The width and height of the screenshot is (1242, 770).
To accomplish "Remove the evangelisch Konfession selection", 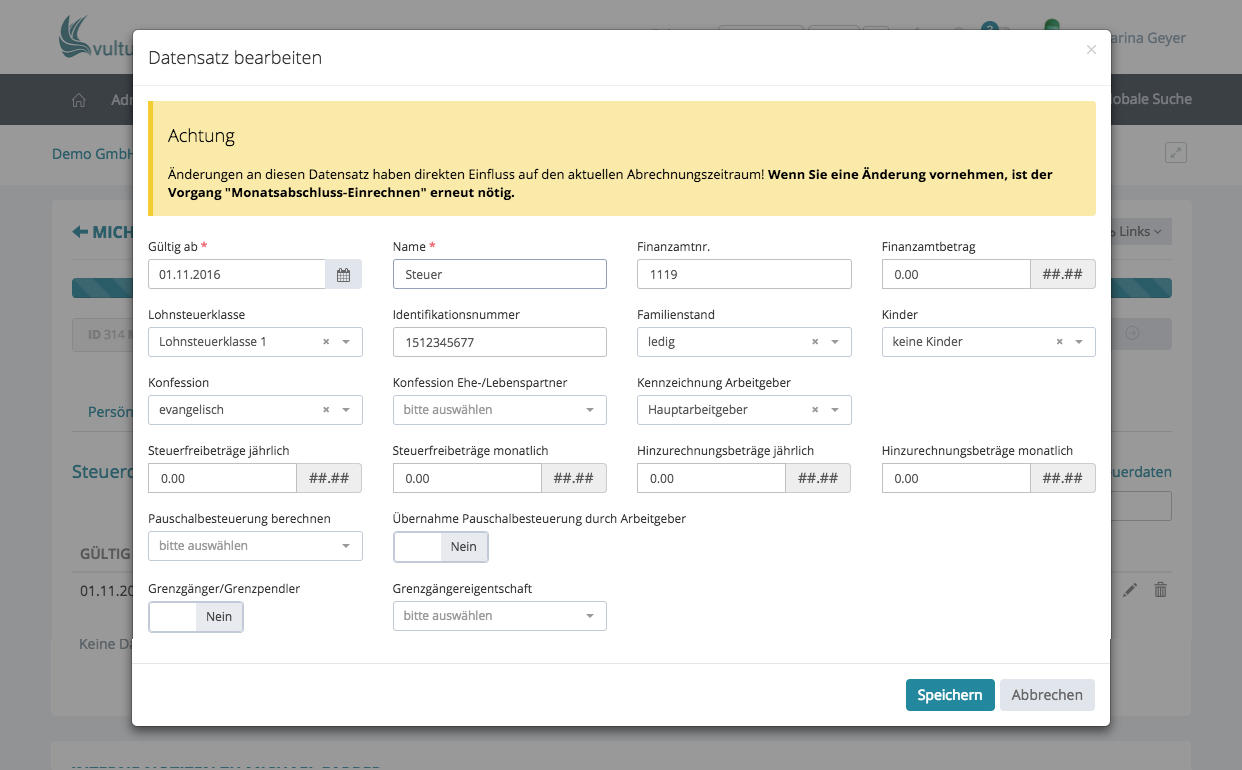I will (x=326, y=410).
